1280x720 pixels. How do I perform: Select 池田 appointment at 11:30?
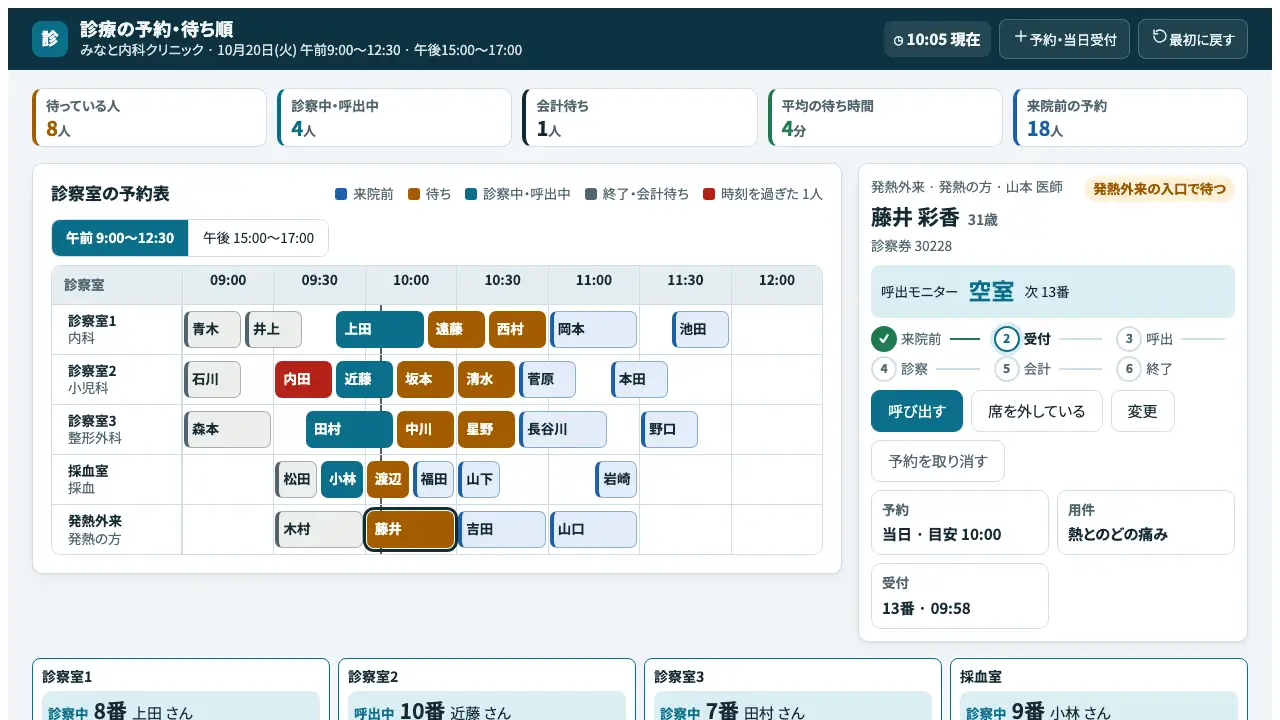coord(700,329)
